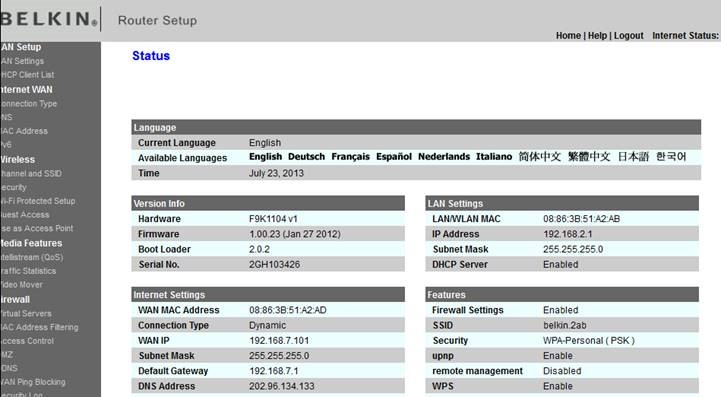
Task: Open the Home link
Action: point(568,36)
